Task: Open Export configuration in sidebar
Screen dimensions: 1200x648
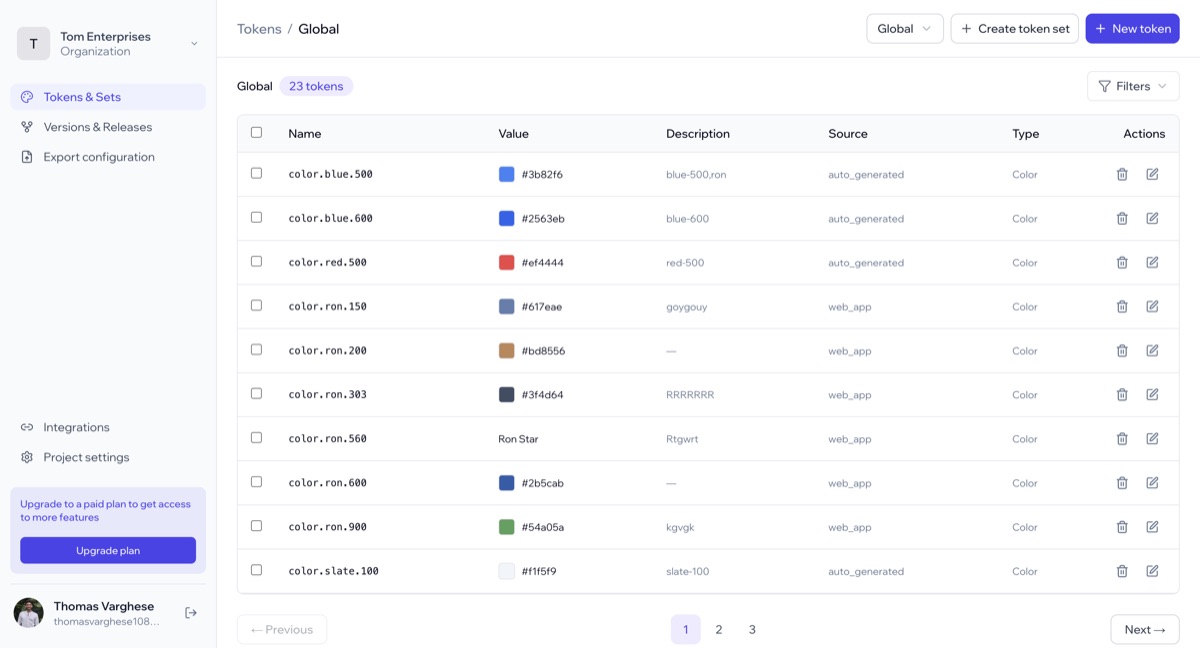Action: [x=108, y=157]
